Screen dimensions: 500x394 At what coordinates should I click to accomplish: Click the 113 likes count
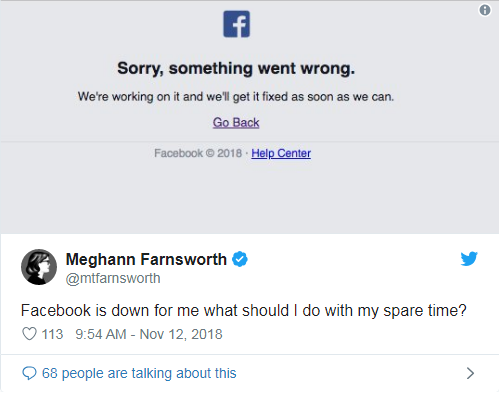(52, 334)
